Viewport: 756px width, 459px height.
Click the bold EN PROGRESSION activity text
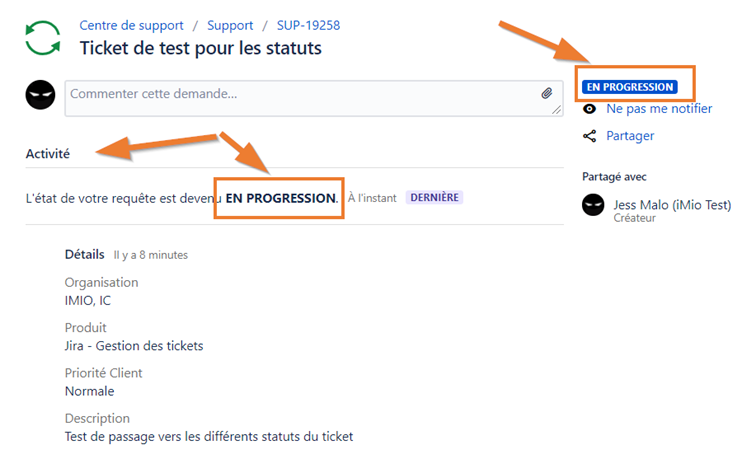(281, 198)
